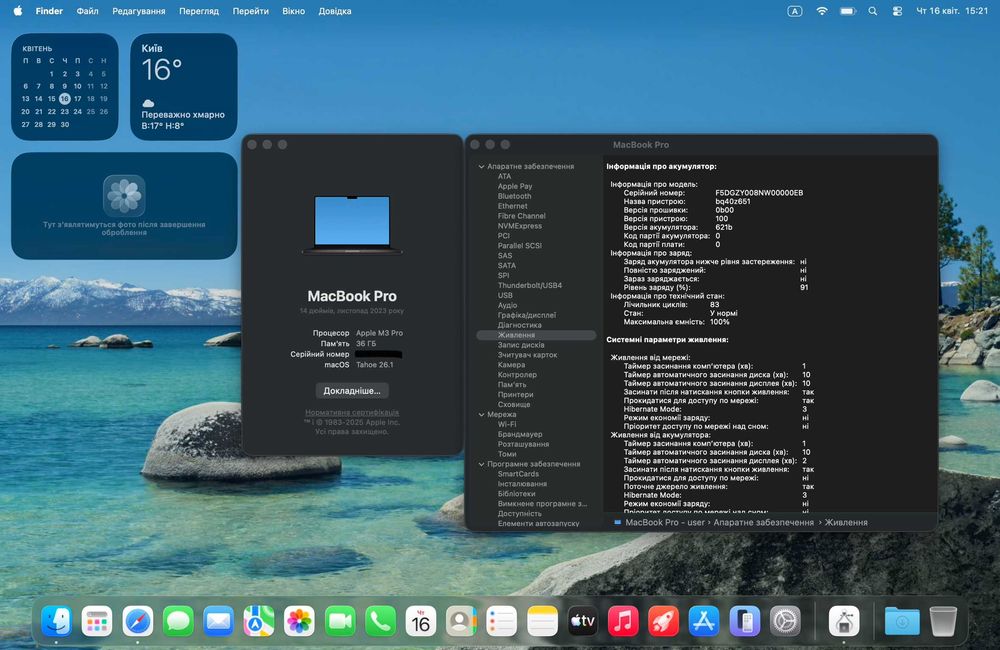Open the red rocket app icon in Dock
The height and width of the screenshot is (650, 1000).
(663, 621)
